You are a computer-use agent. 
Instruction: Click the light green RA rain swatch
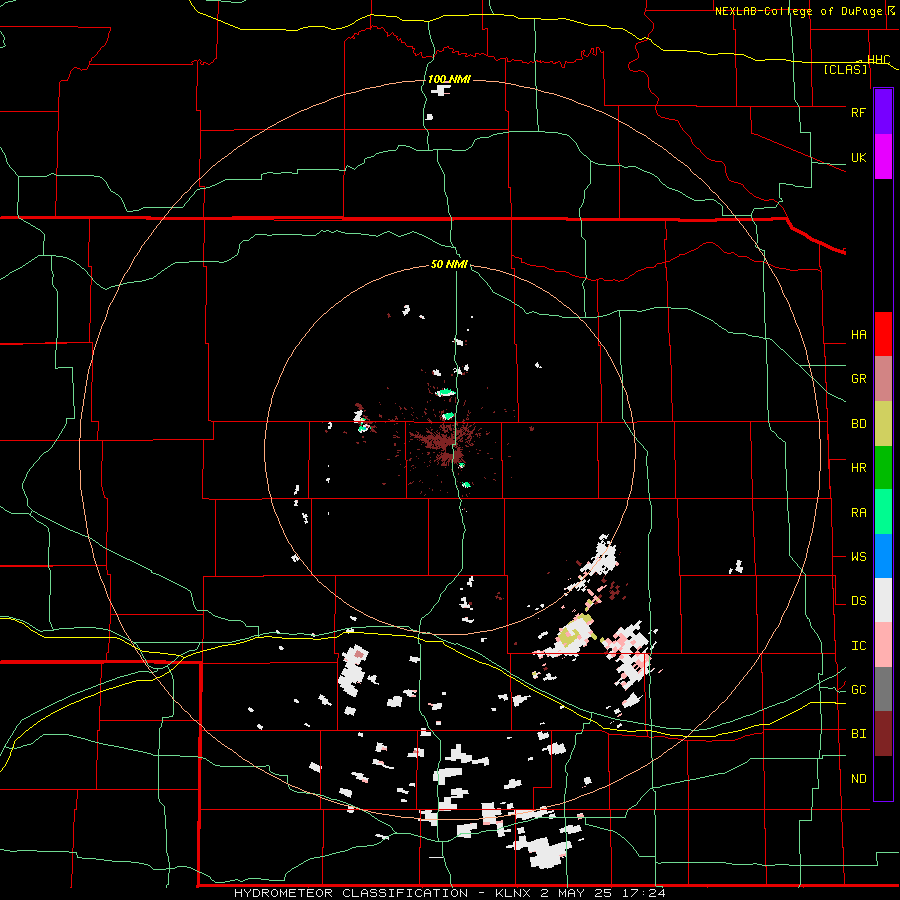[883, 512]
